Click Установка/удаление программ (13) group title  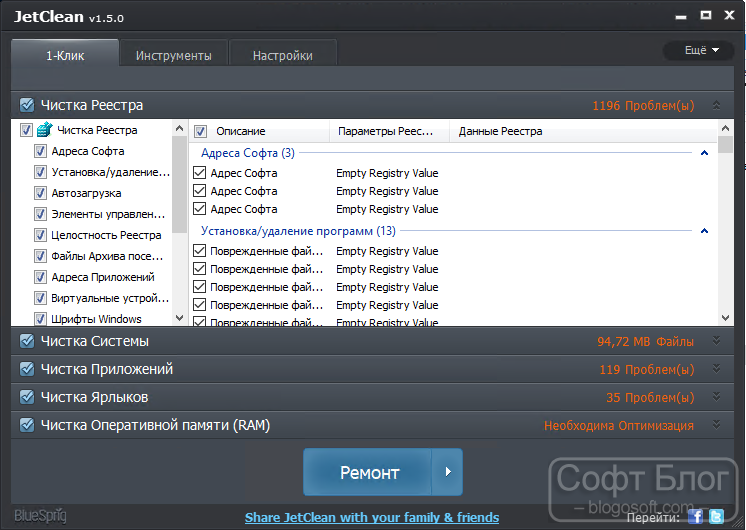click(x=298, y=231)
